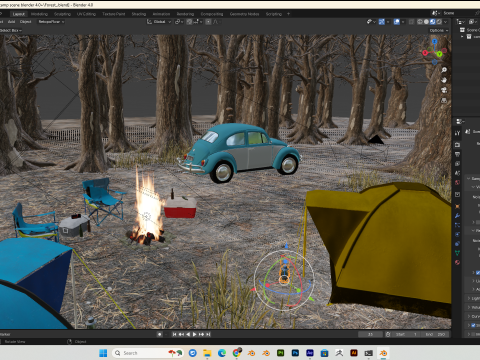
Task: Open the Render properties tab
Action: tap(457, 145)
